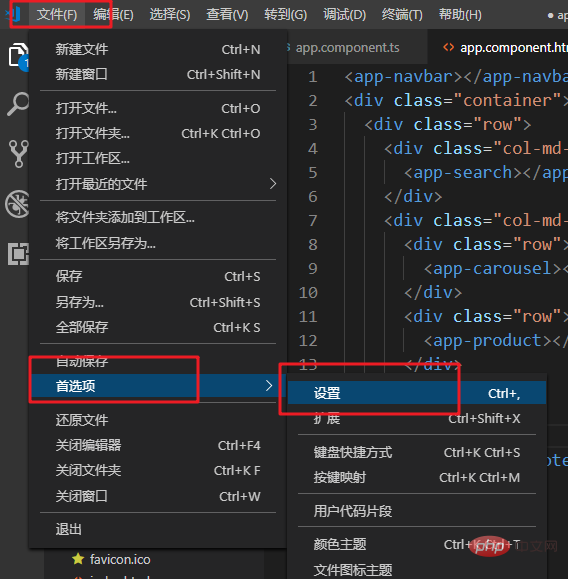
Task: Click line number 1 in editor
Action: 312,77
